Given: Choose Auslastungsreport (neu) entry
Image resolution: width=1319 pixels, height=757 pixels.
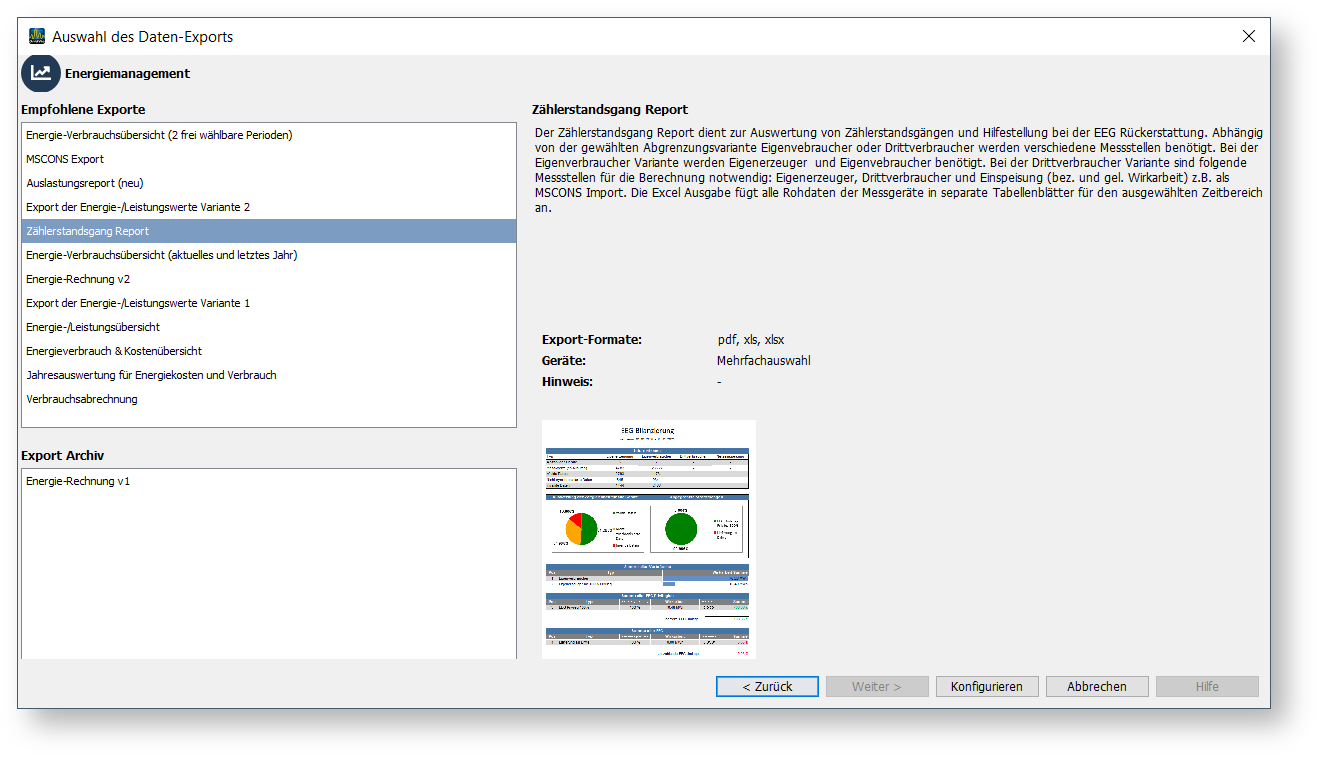Looking at the screenshot, I should [85, 183].
